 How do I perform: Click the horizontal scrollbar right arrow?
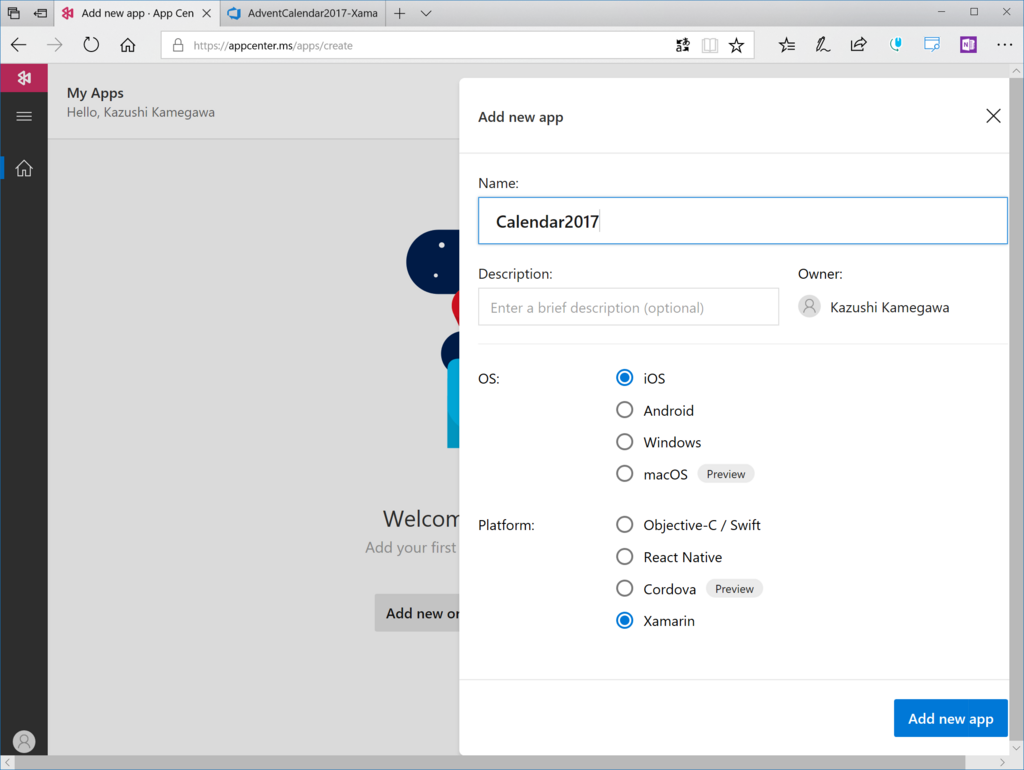point(1002,763)
